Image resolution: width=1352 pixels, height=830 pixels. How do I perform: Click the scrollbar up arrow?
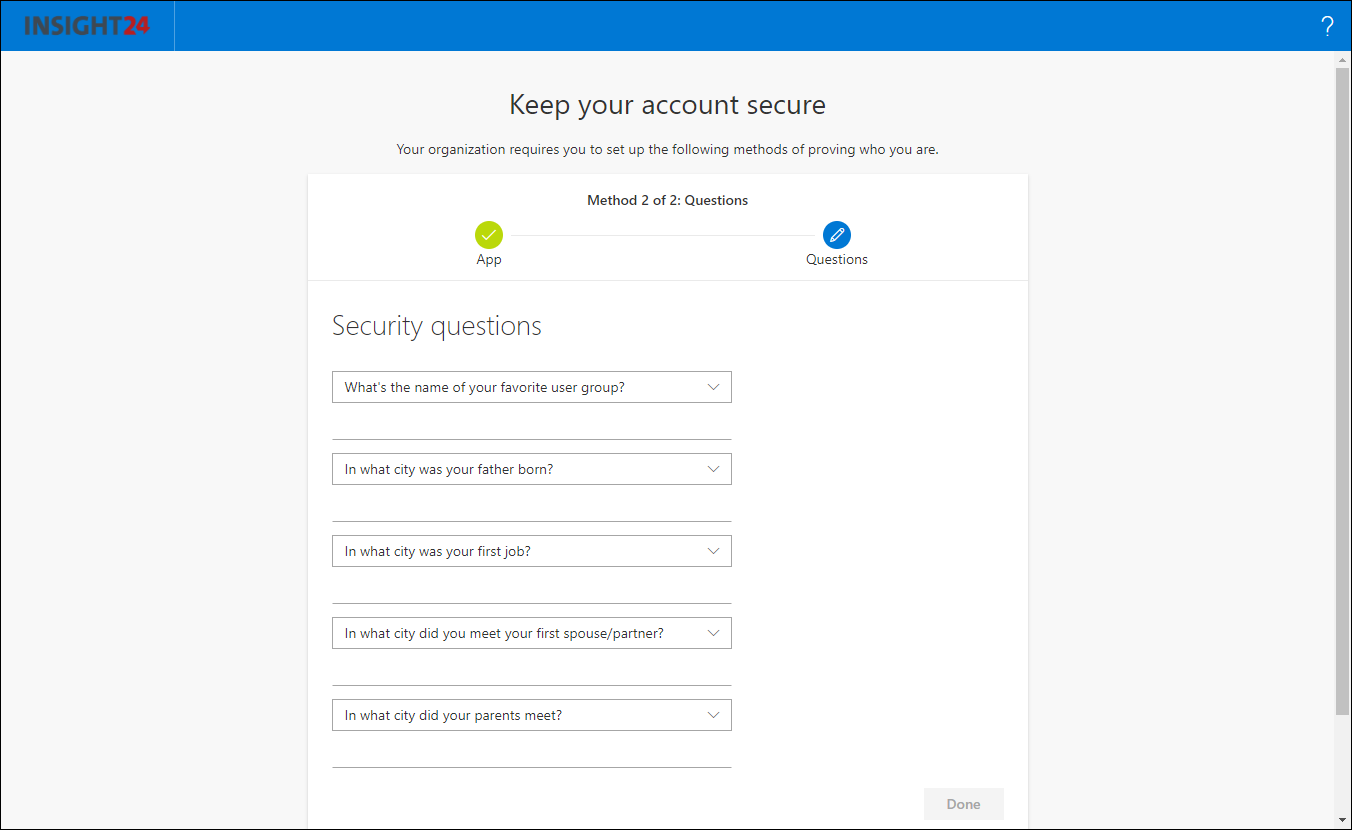pos(1342,59)
